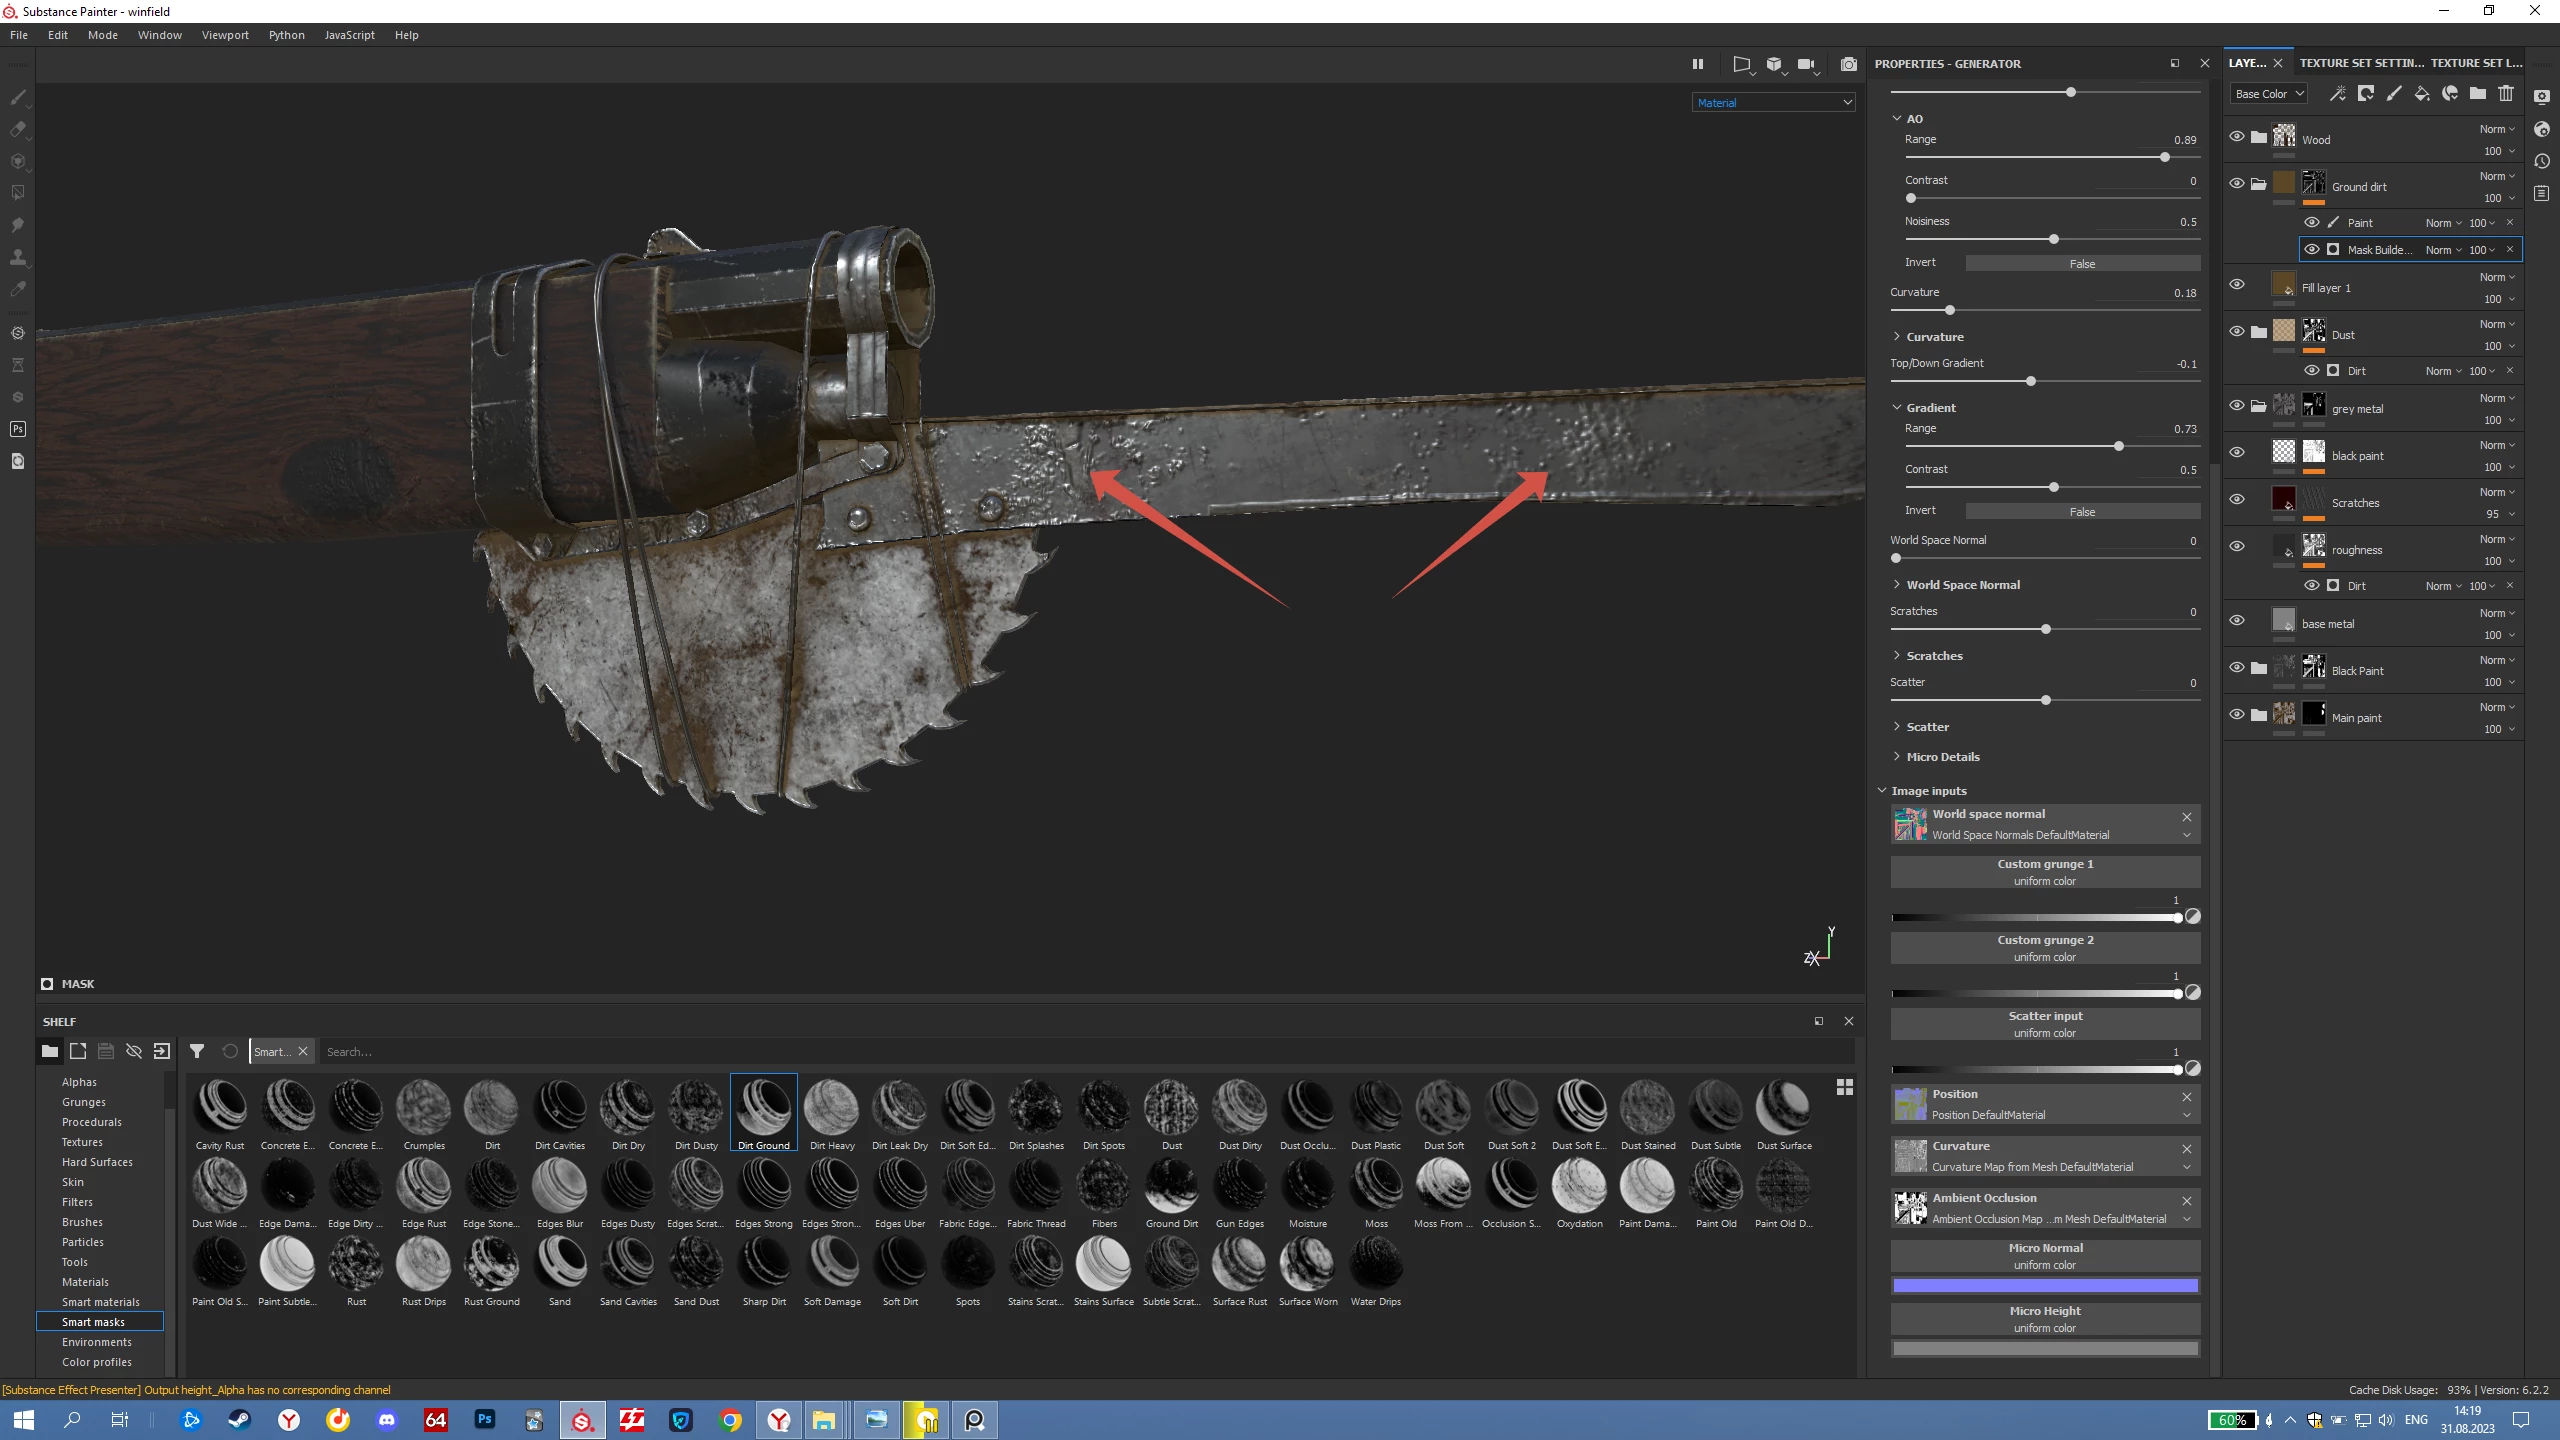Switch to Texture Set Settings tab

(2360, 63)
